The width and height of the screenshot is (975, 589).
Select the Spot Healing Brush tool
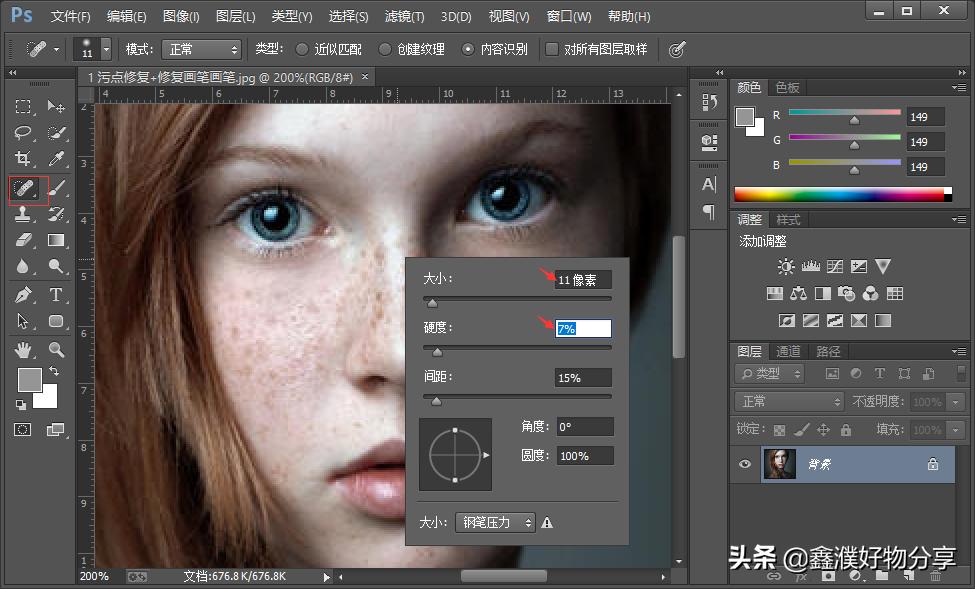click(24, 187)
